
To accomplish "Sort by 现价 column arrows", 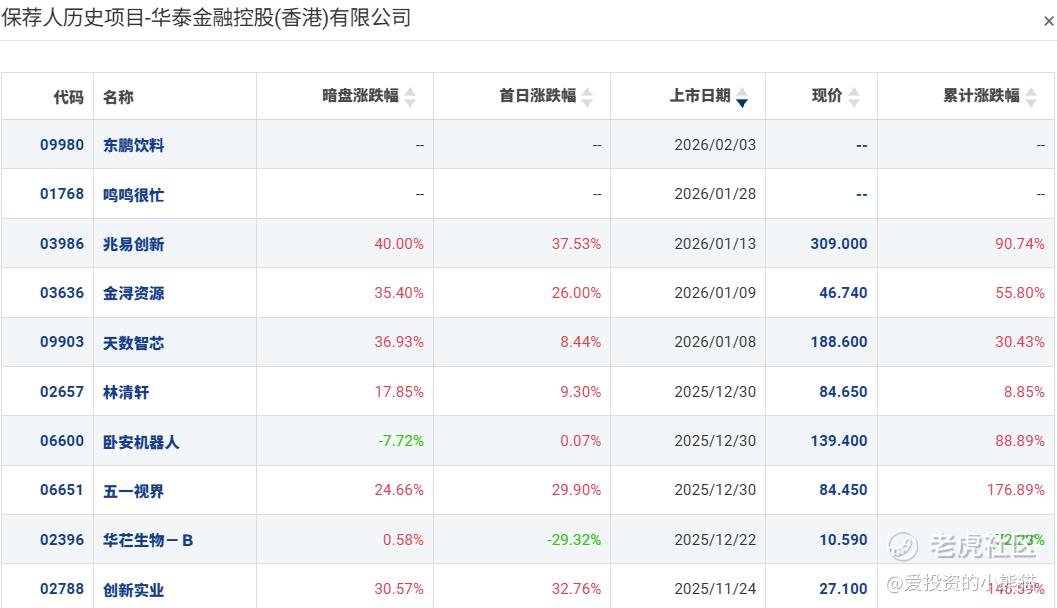I will point(853,98).
